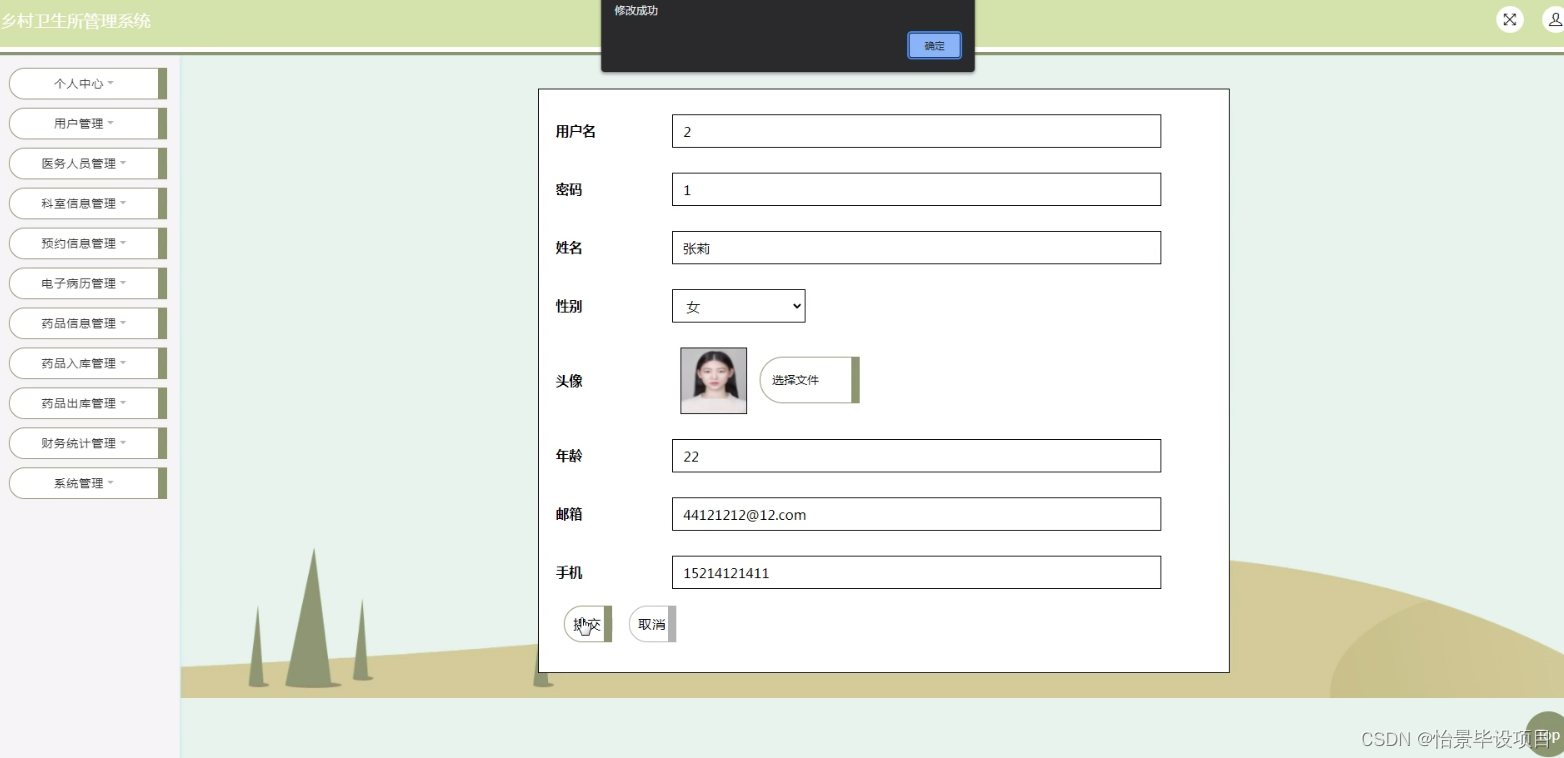
Task: Confirm the 修改成功 dialog with 确定
Action: [933, 45]
